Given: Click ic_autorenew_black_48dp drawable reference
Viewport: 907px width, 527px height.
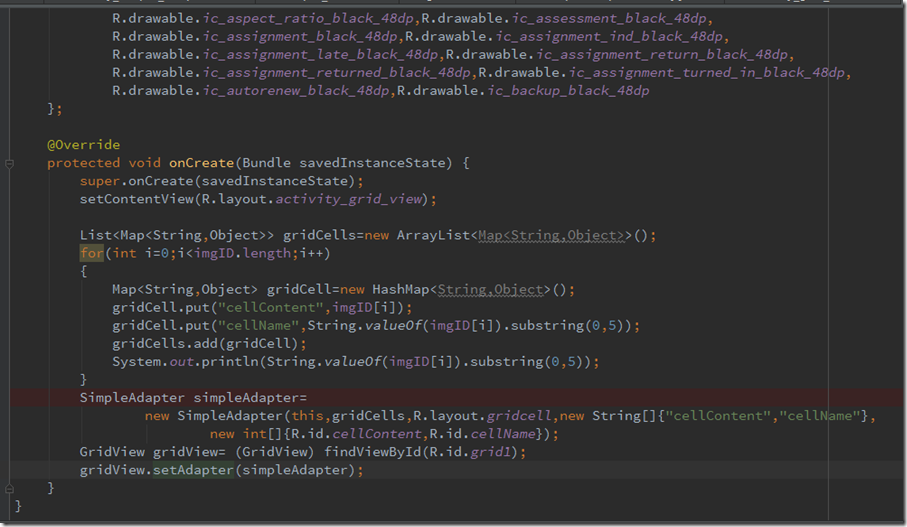Looking at the screenshot, I should point(297,91).
